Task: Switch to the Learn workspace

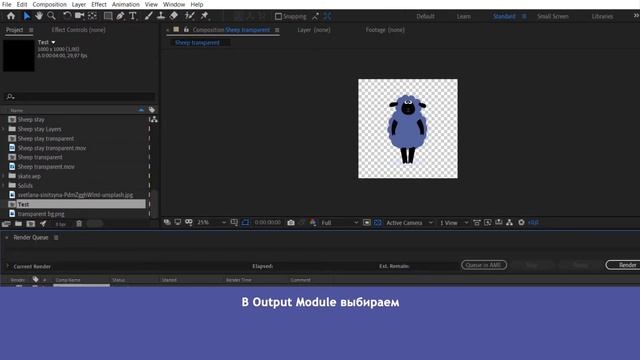Action: coord(464,16)
